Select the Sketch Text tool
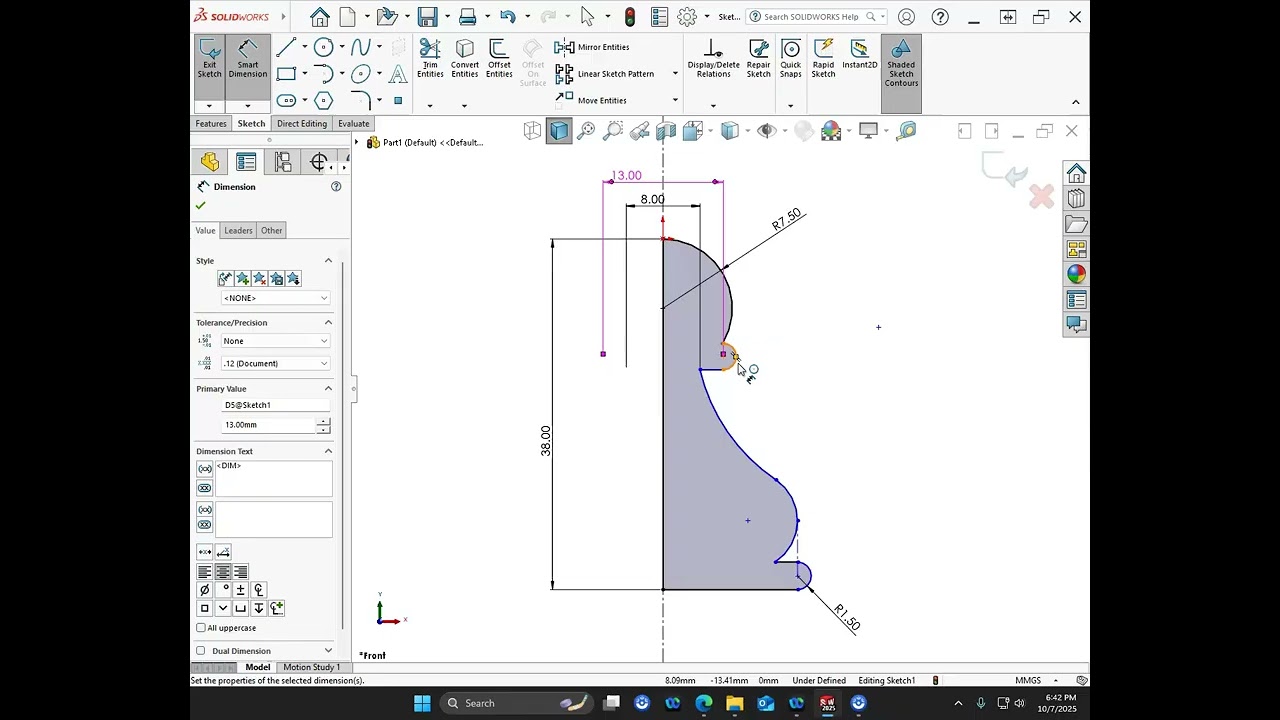1280x720 pixels. (x=398, y=73)
